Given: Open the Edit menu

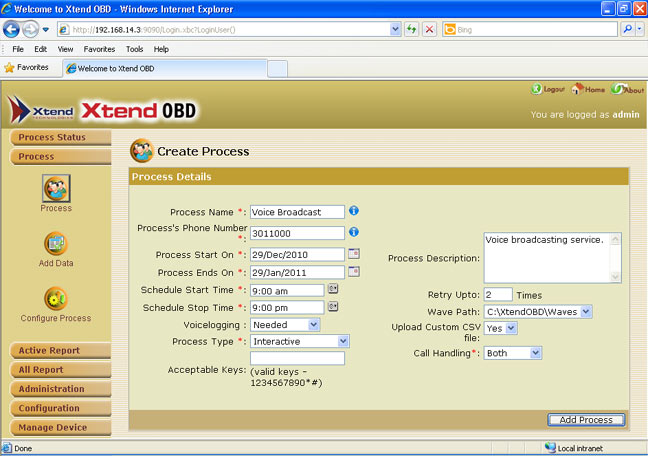Looking at the screenshot, I should coord(40,49).
